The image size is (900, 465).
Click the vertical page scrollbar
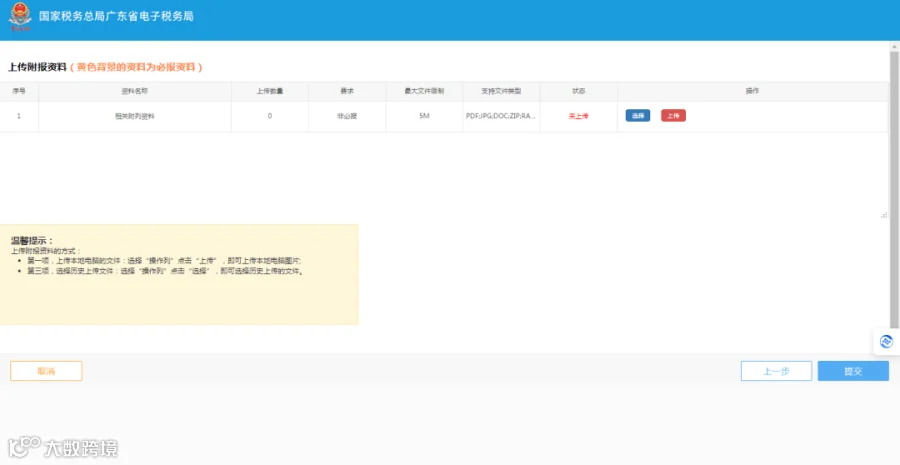coord(894,189)
